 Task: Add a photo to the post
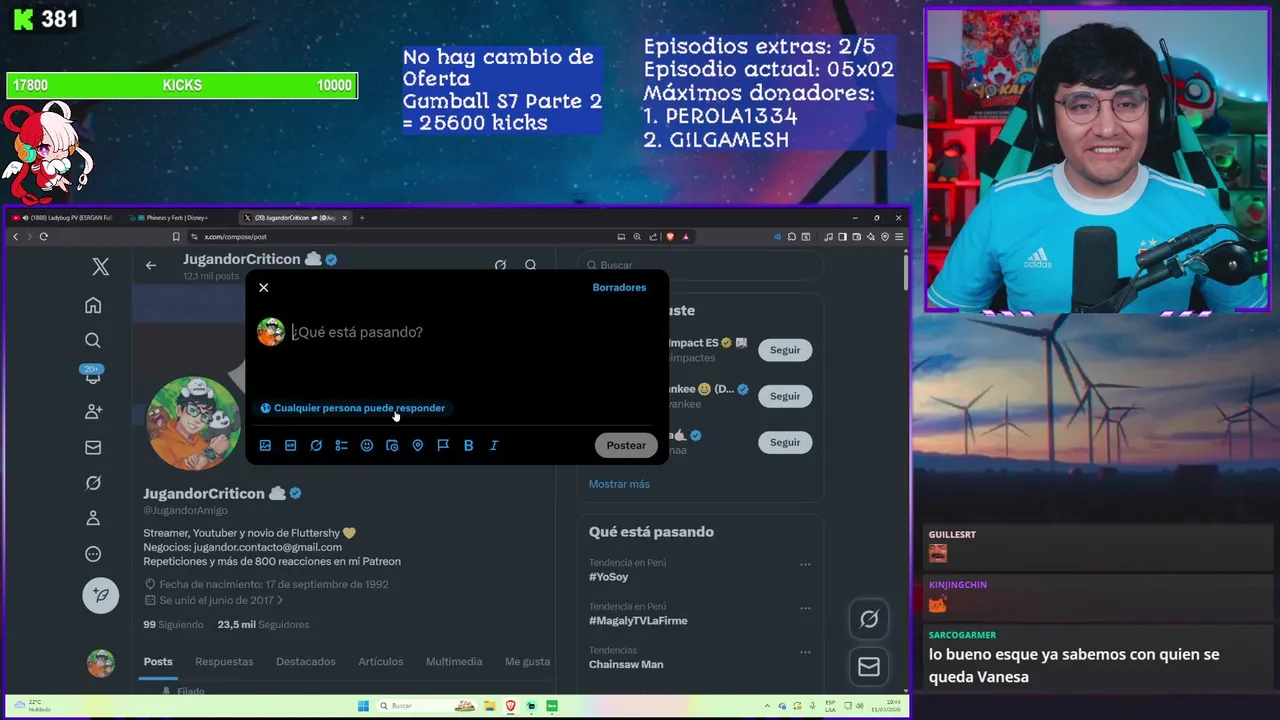click(x=265, y=445)
